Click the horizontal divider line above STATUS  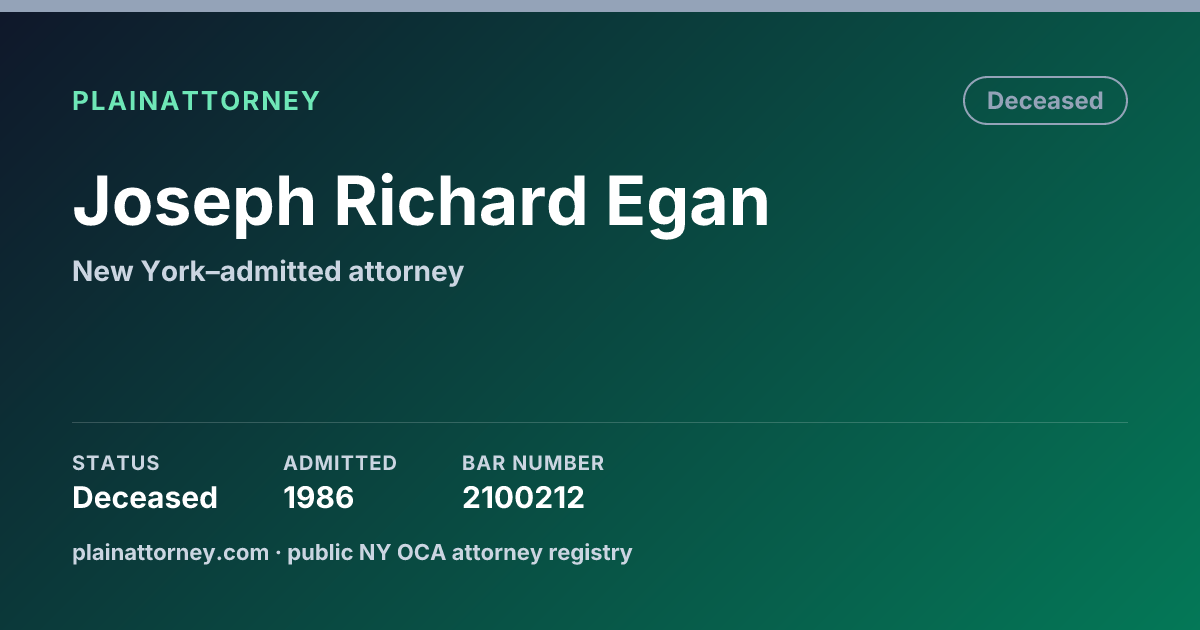pyautogui.click(x=600, y=422)
